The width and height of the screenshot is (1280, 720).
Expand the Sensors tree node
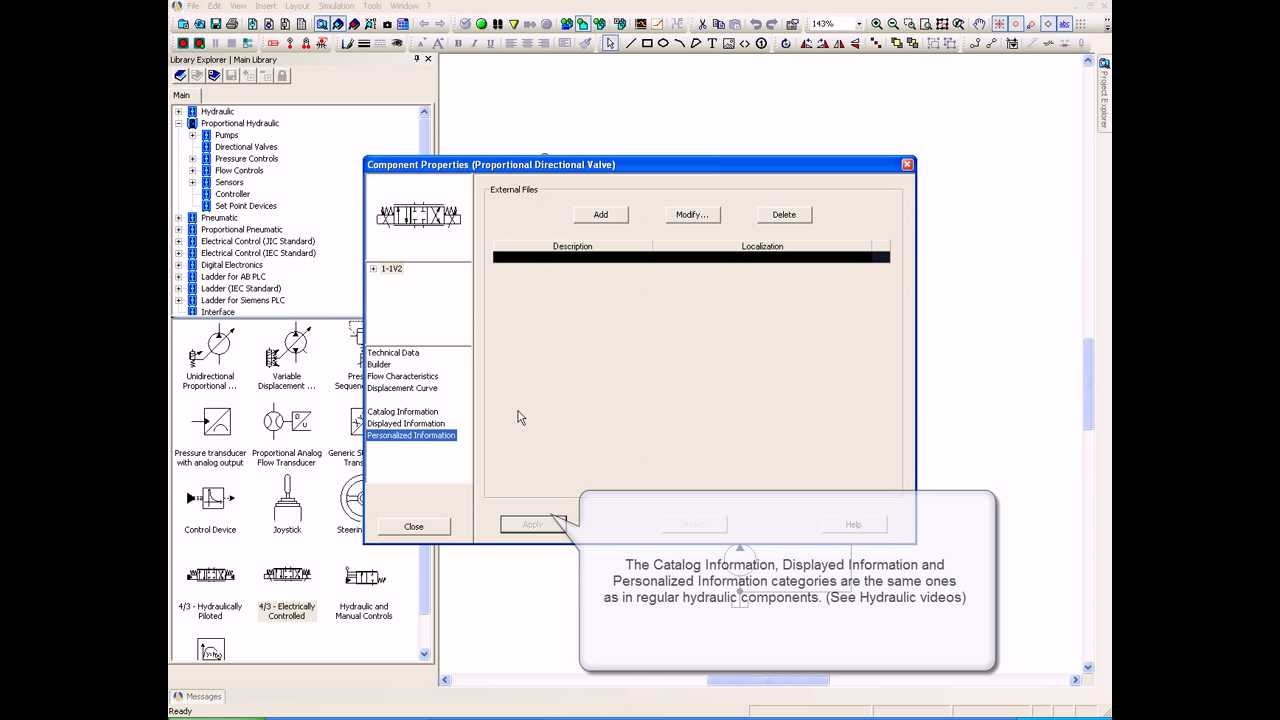[x=193, y=182]
